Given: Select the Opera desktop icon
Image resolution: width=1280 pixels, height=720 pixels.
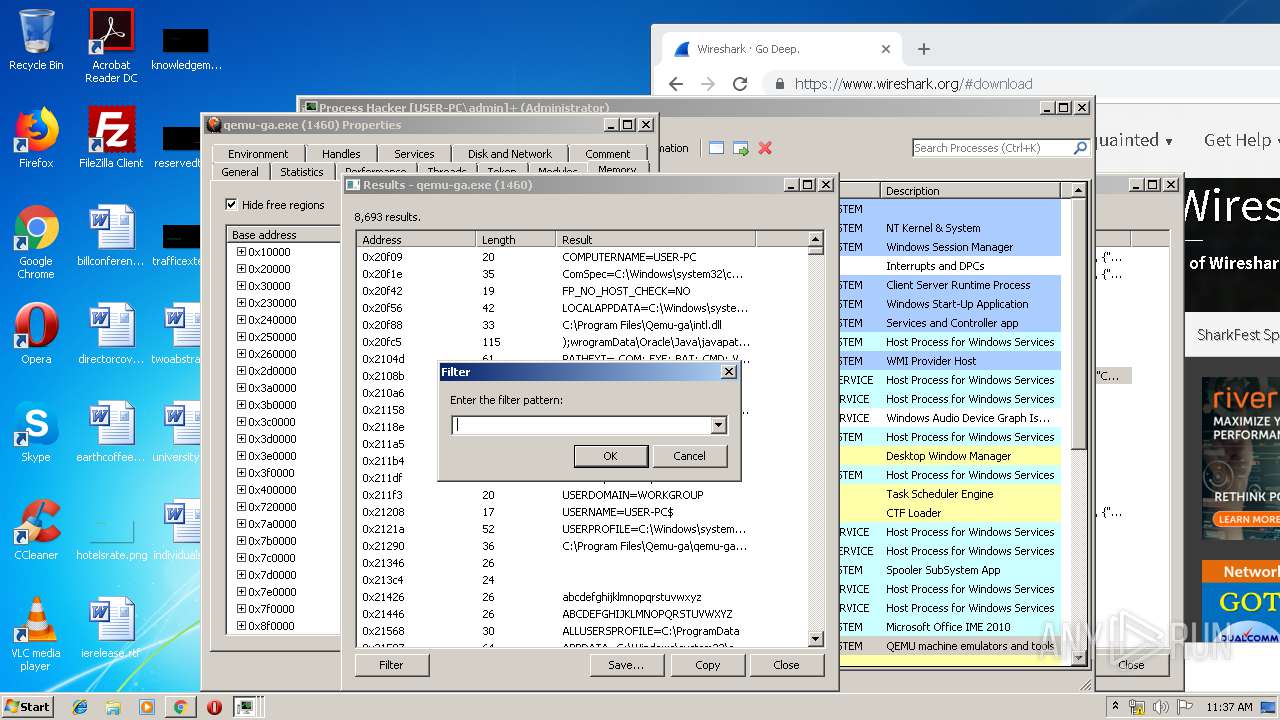Looking at the screenshot, I should click(36, 334).
